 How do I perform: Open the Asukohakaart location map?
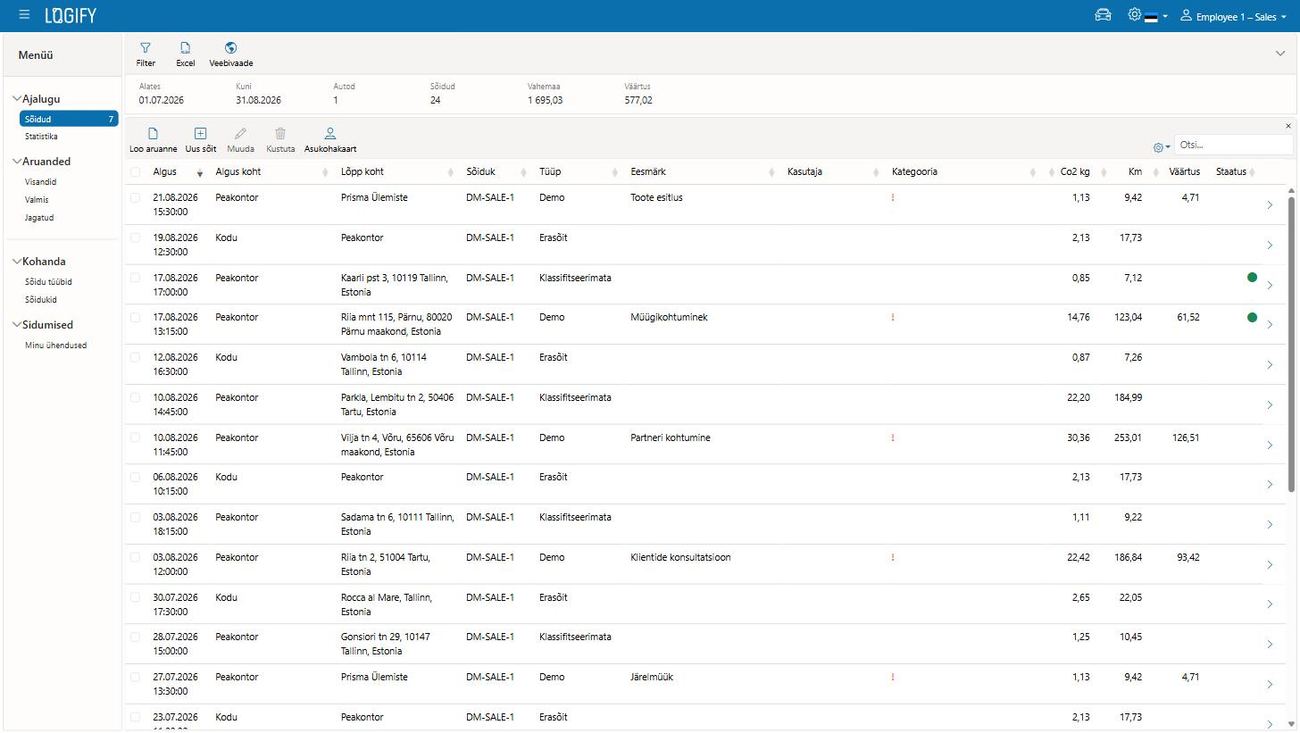click(330, 140)
